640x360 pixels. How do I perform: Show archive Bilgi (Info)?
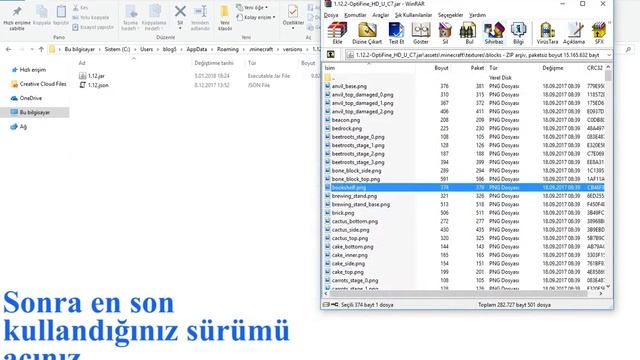(x=518, y=33)
